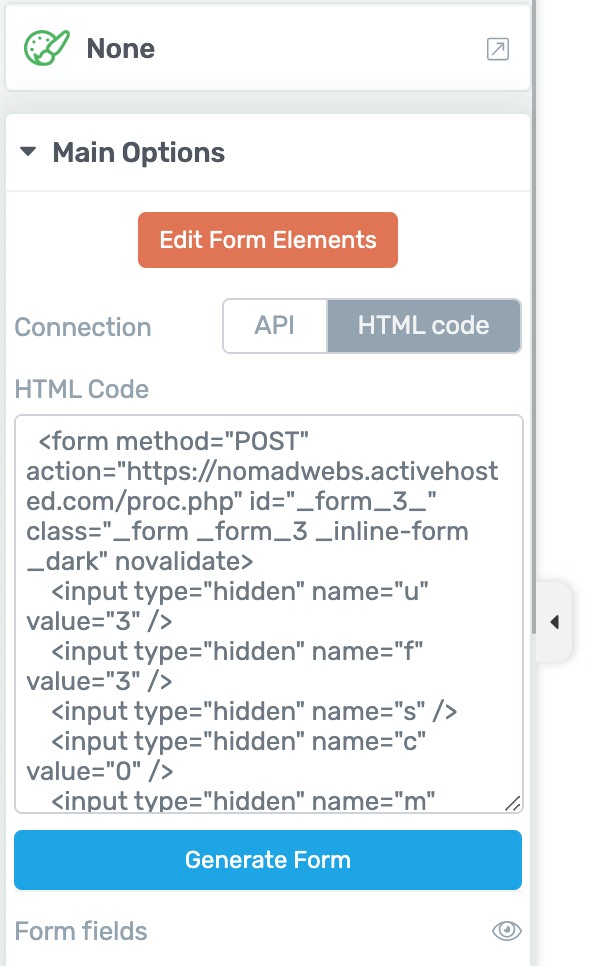The image size is (596, 966).
Task: Collapse Main Options with the triangle arrow
Action: click(28, 152)
